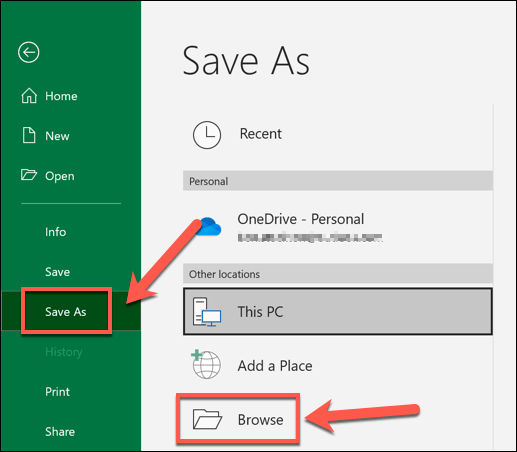Click the back arrow circle icon

point(29,52)
